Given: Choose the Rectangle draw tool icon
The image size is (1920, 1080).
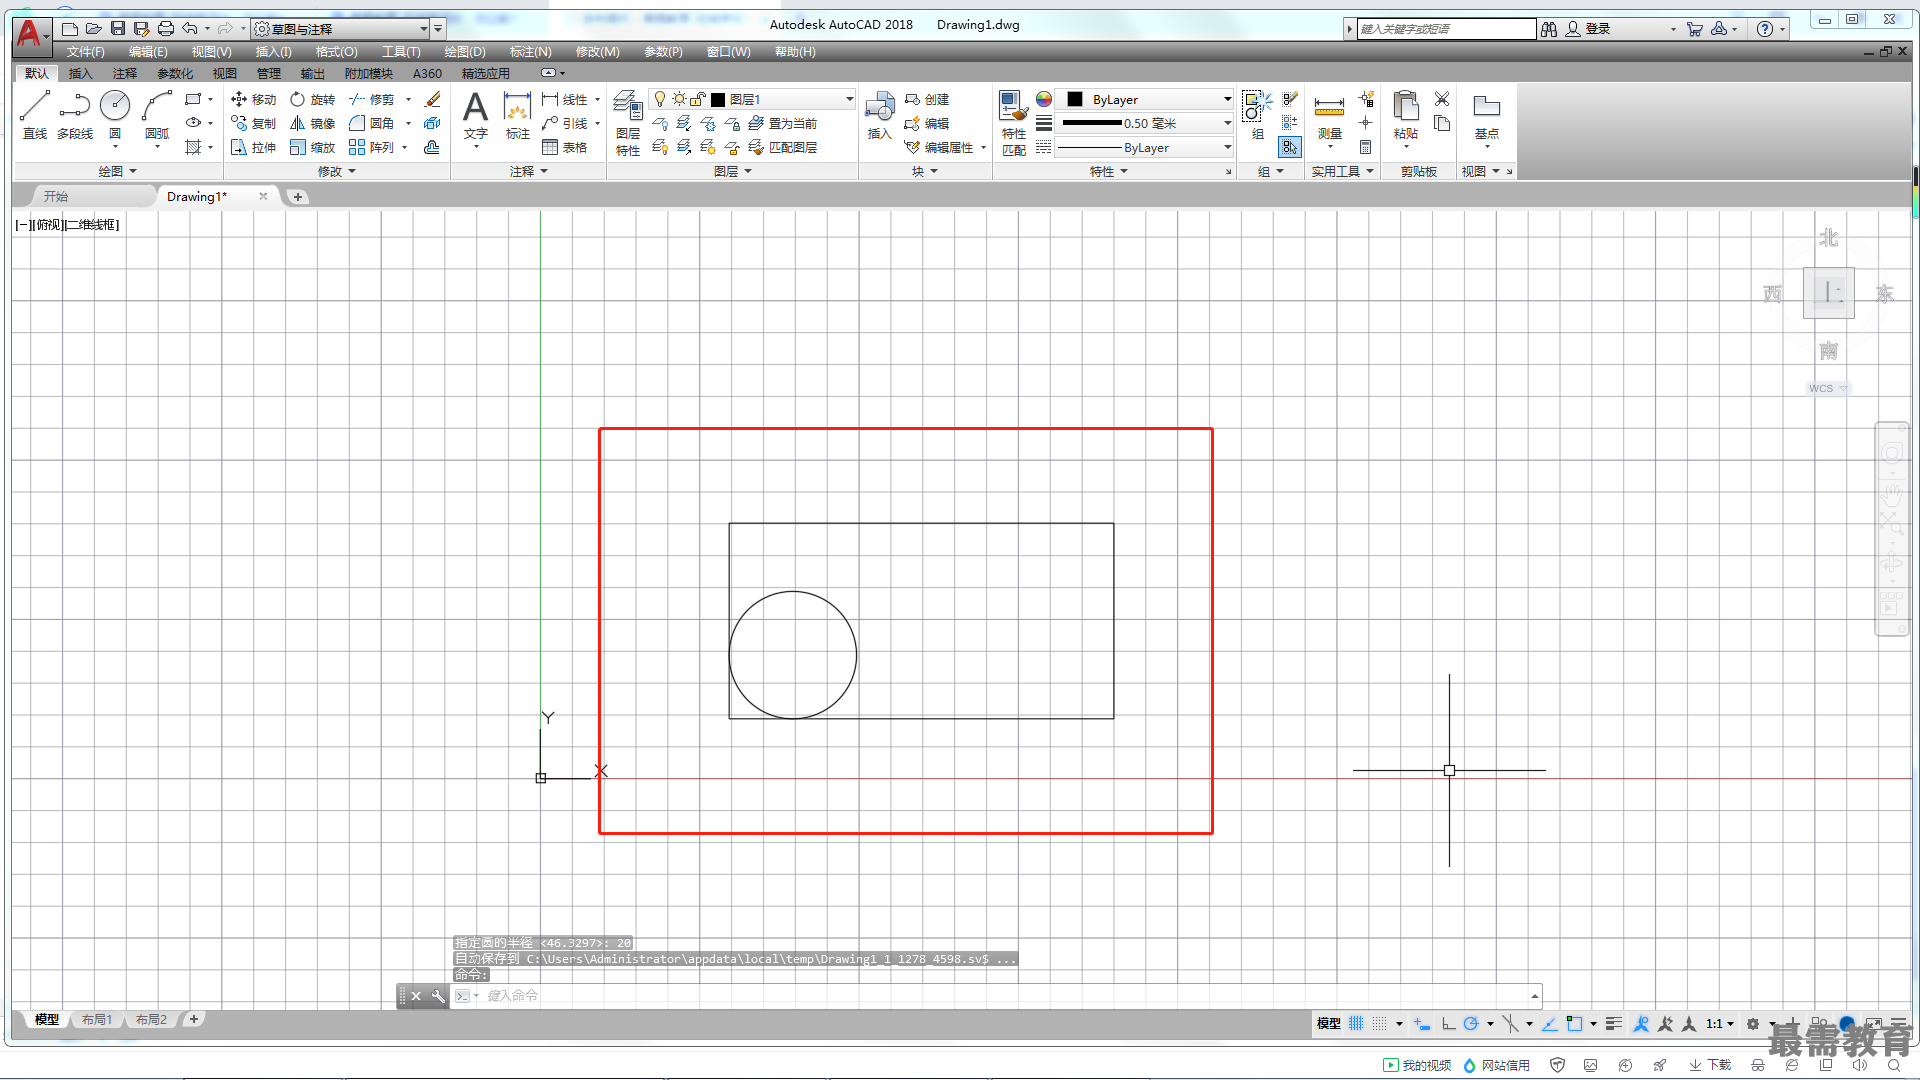Looking at the screenshot, I should click(193, 99).
